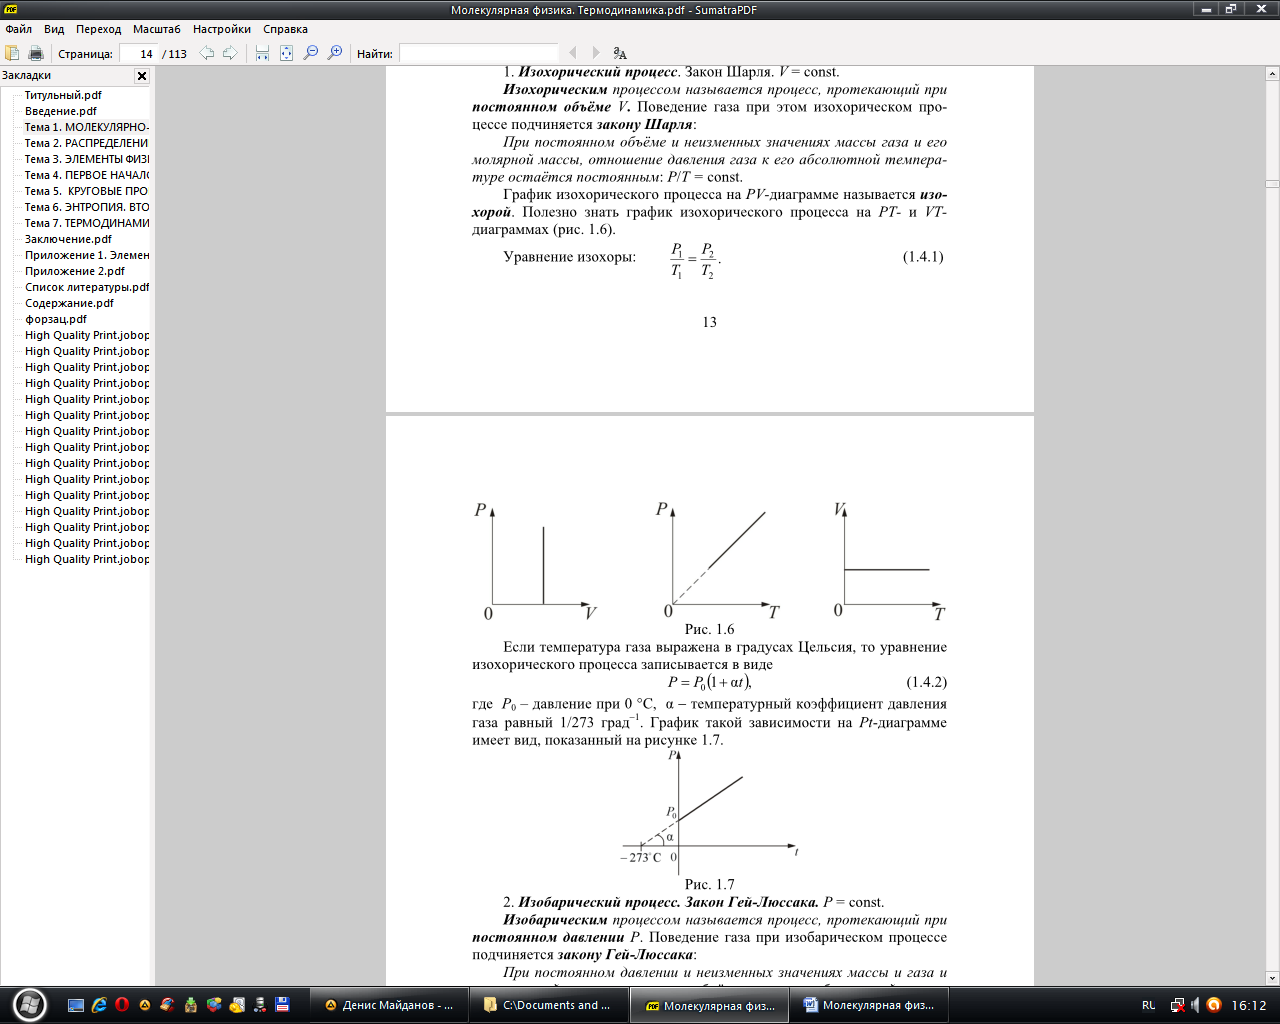Open the Файл menu

coord(18,29)
